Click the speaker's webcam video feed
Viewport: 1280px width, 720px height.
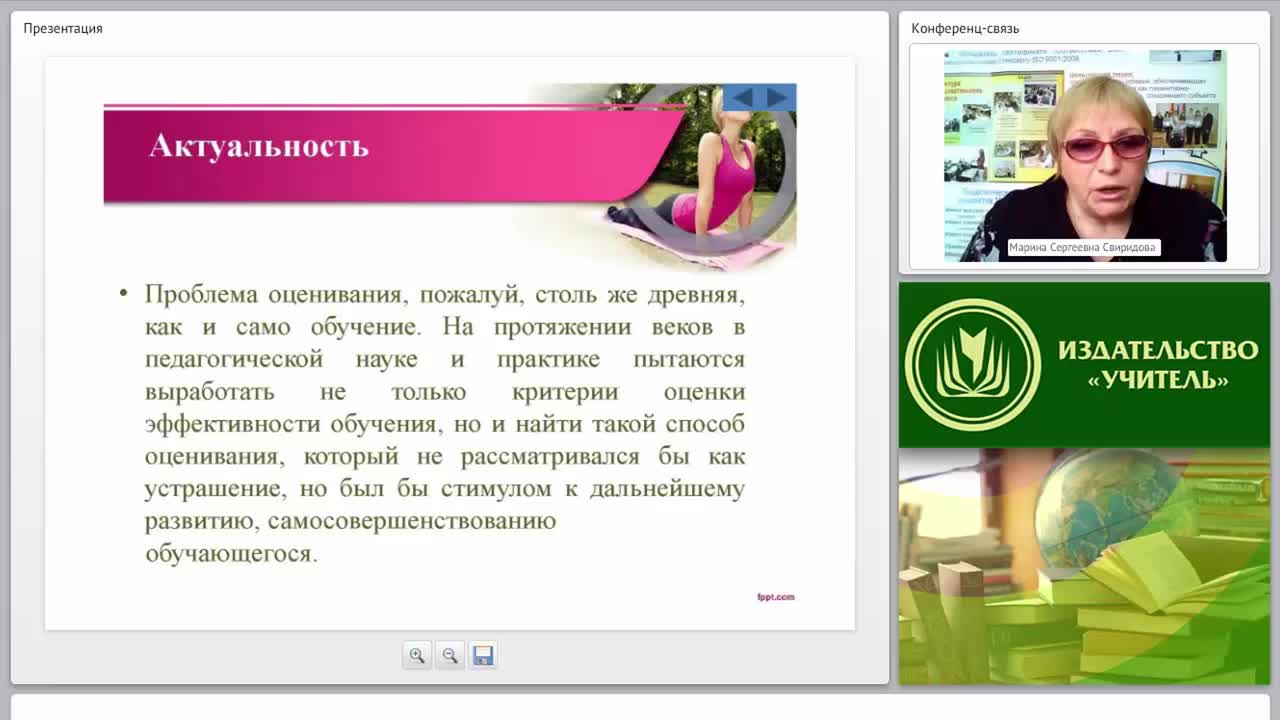[x=1085, y=156]
